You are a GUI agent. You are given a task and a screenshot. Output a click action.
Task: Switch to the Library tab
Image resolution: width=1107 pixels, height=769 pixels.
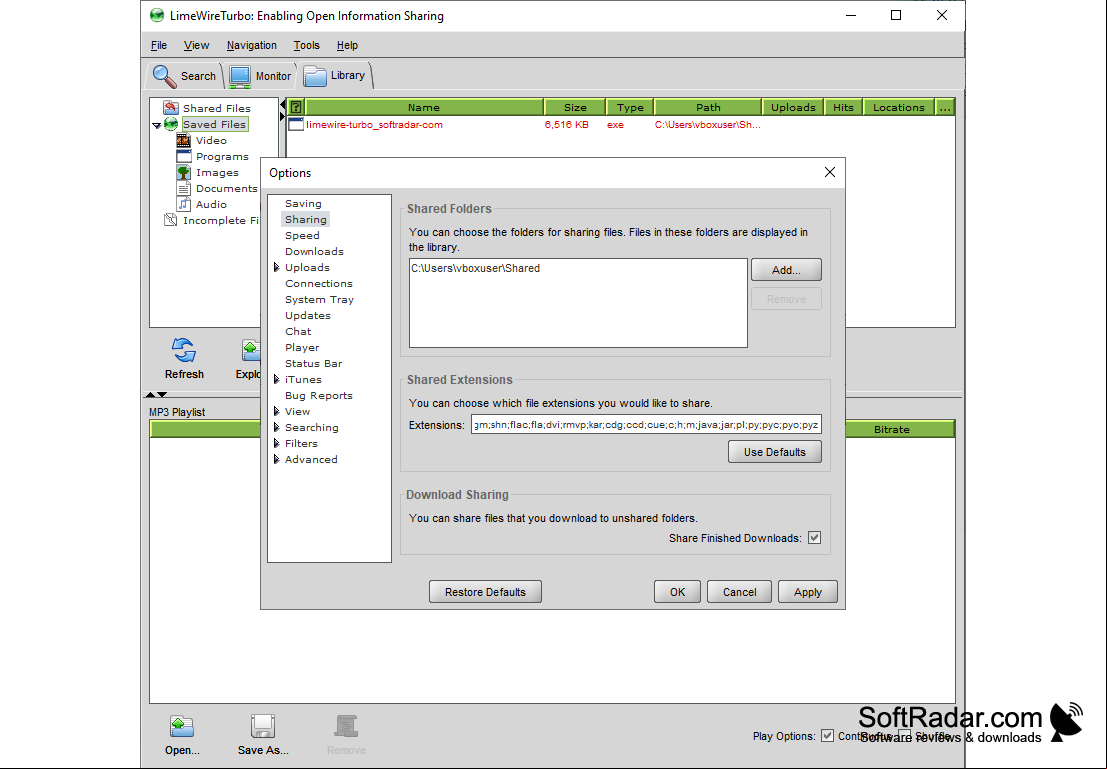coord(335,76)
